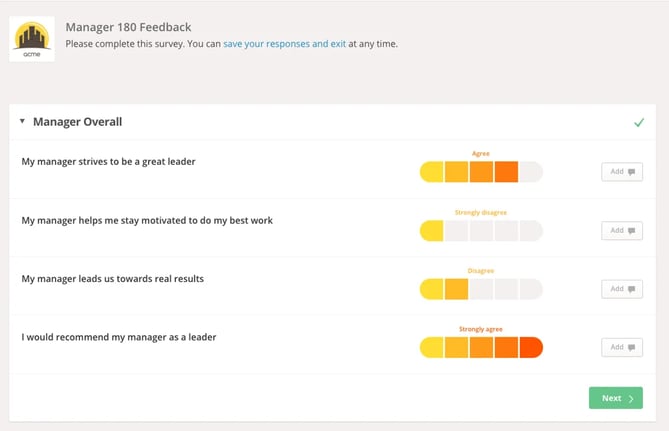
Task: Select fifth rating segment for 'stay motivated'
Action: click(531, 231)
